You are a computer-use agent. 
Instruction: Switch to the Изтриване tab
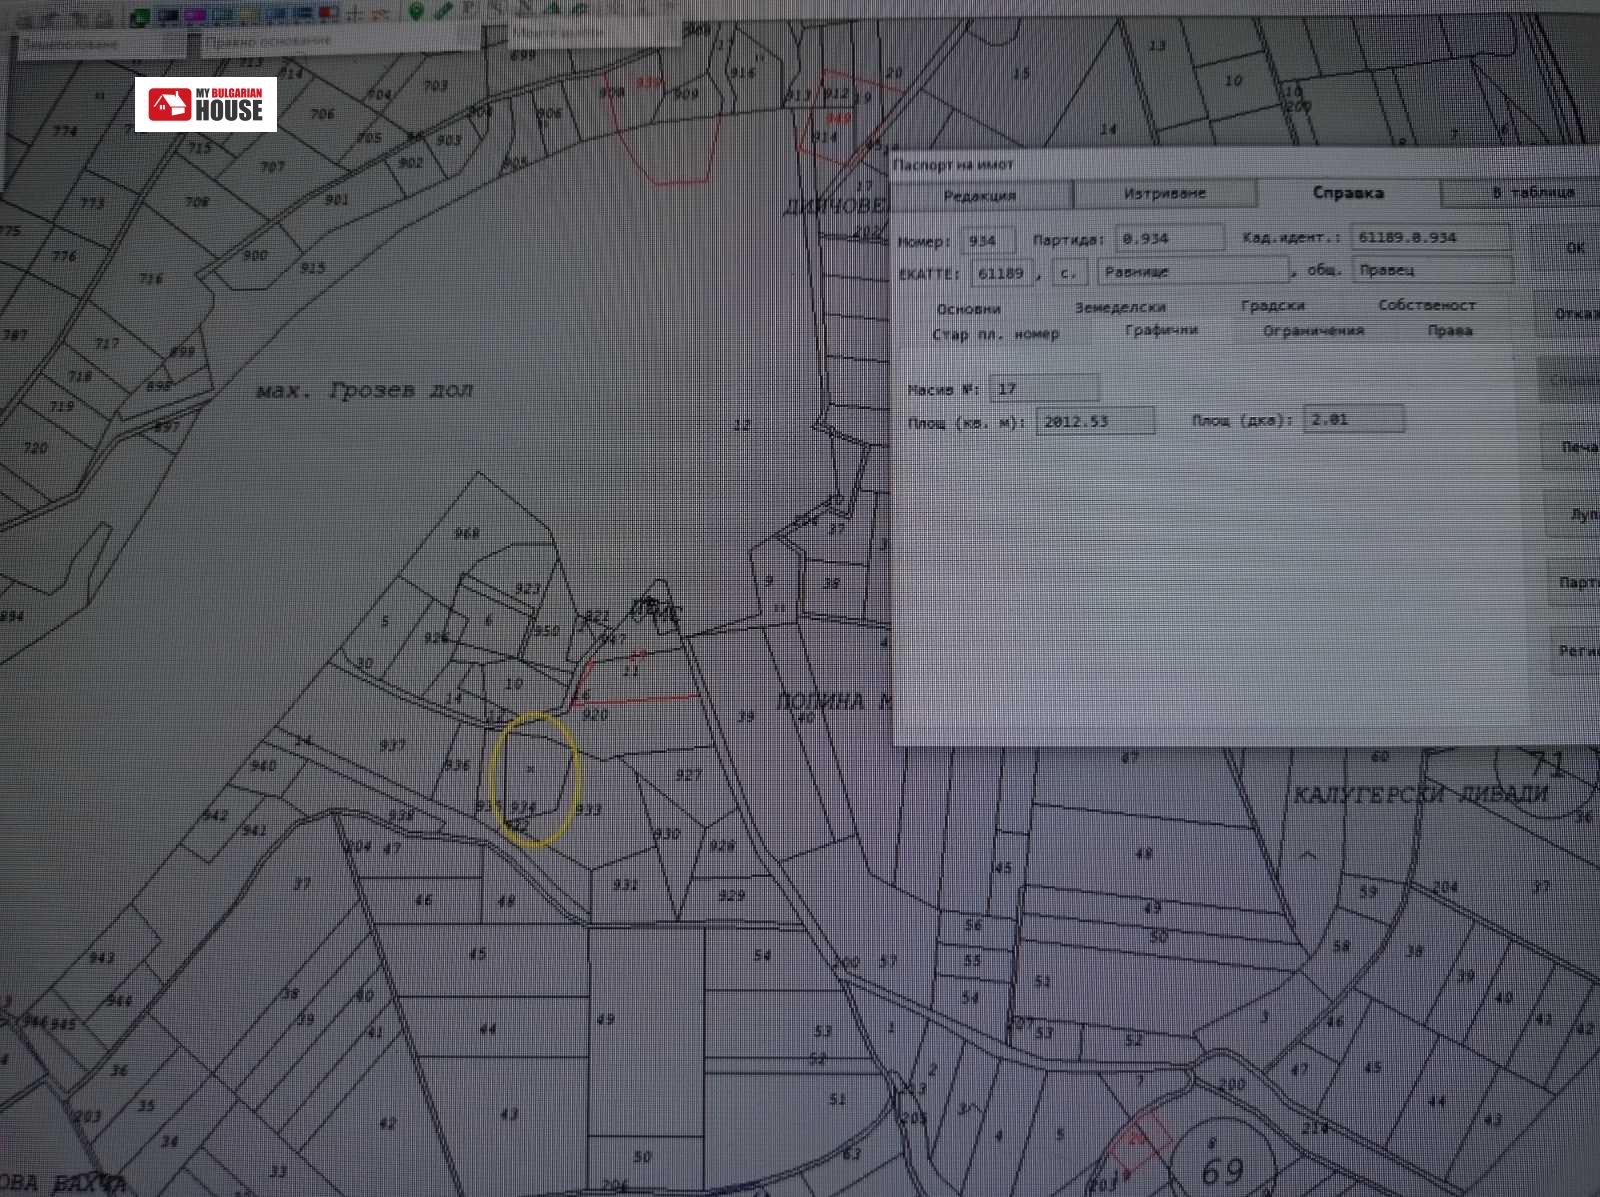[1164, 193]
